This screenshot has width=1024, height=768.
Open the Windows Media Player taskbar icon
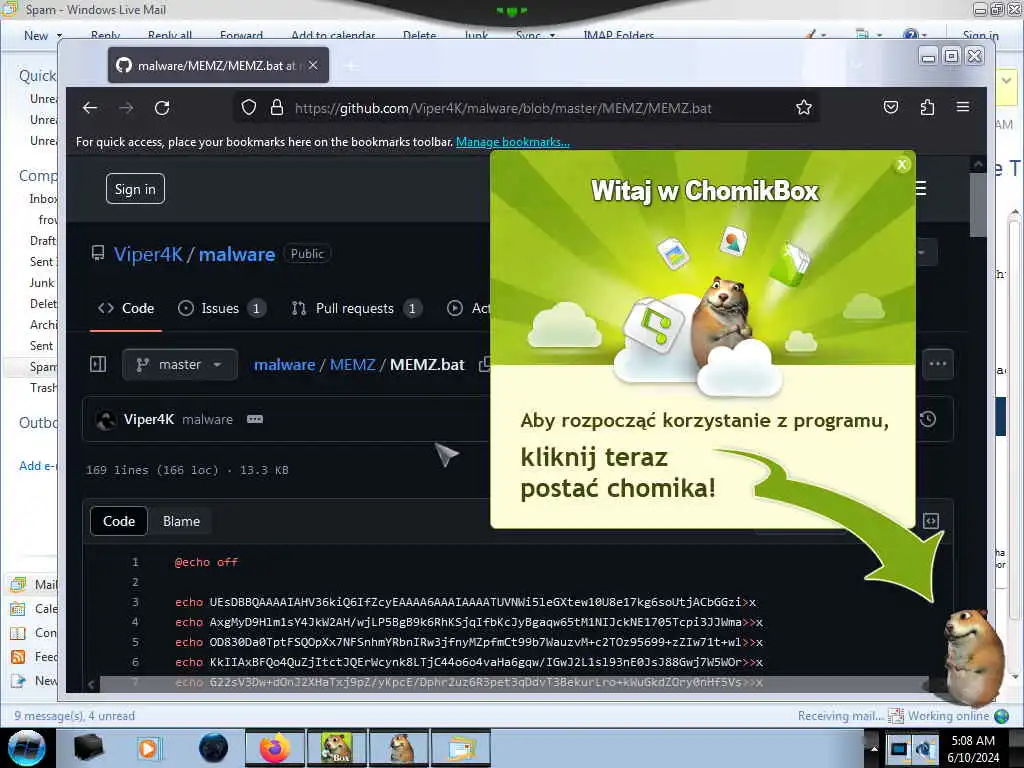[149, 748]
